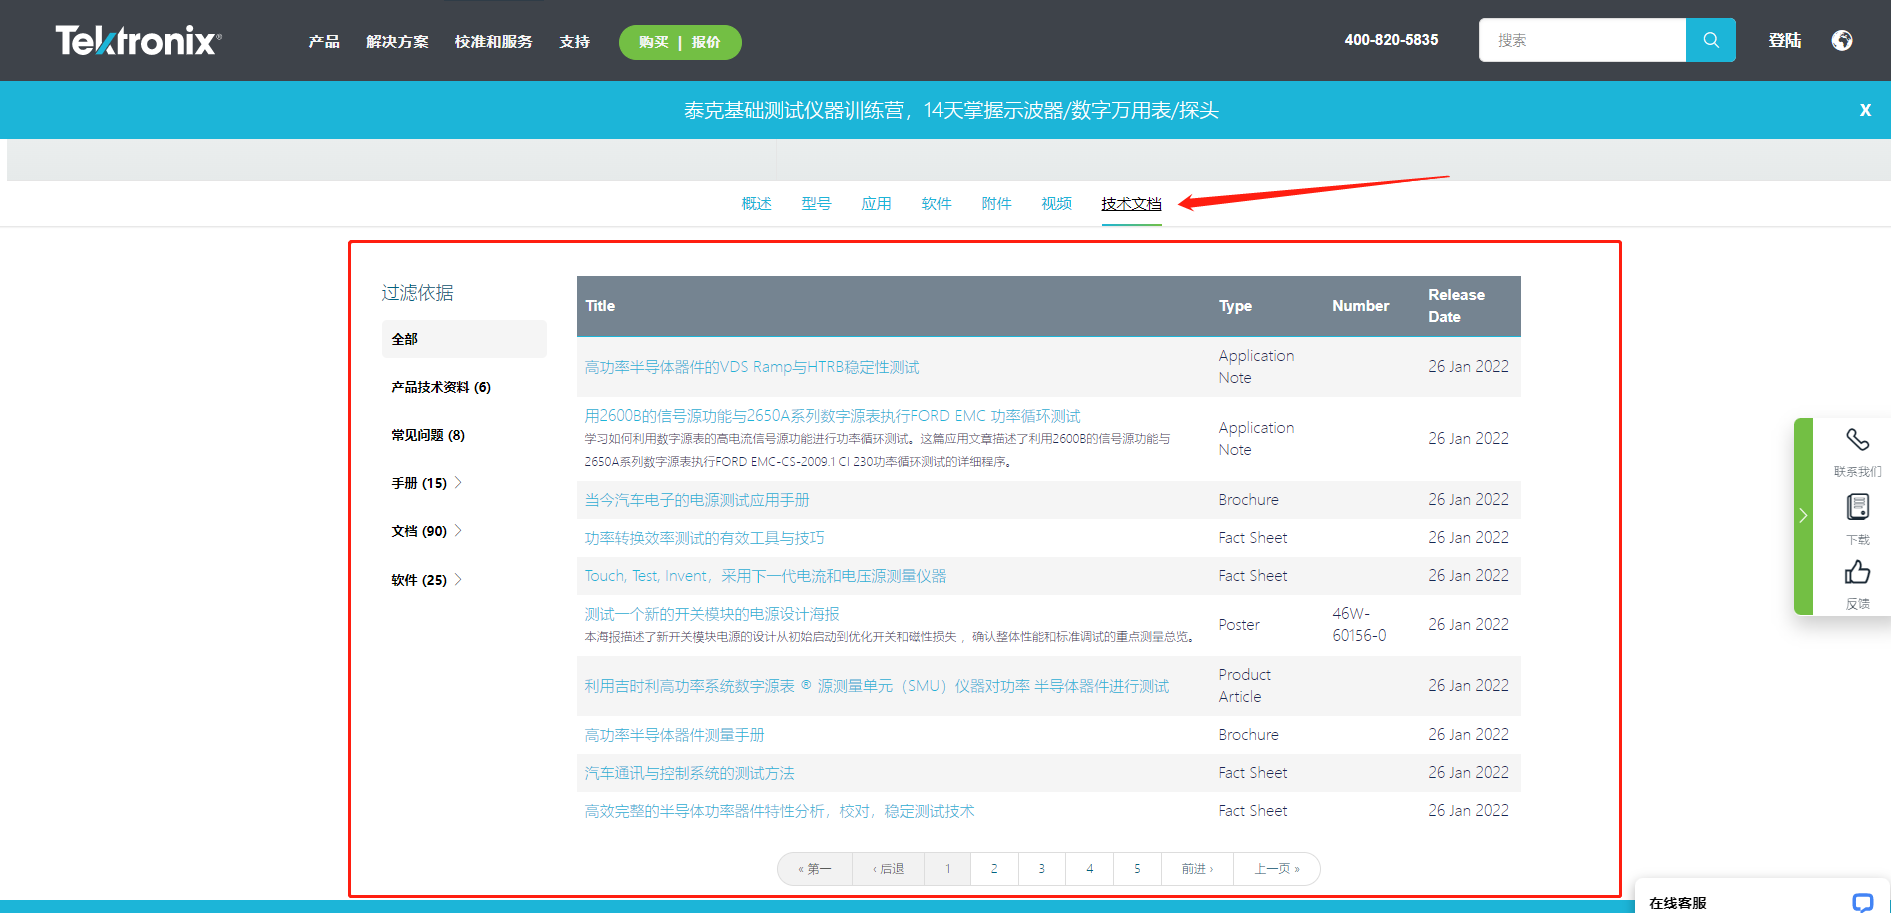Click the download document icon

(1857, 508)
